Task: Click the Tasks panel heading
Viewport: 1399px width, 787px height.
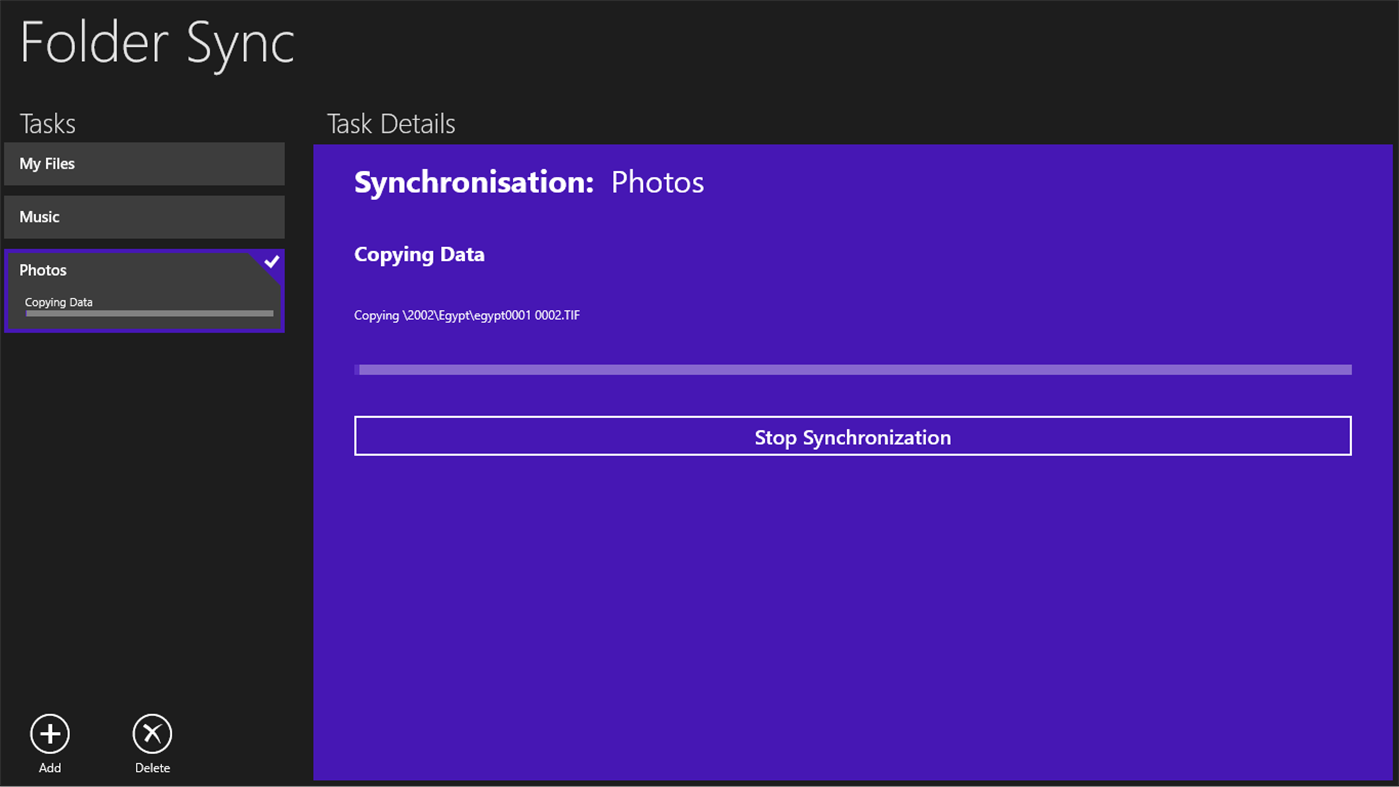Action: [x=48, y=123]
